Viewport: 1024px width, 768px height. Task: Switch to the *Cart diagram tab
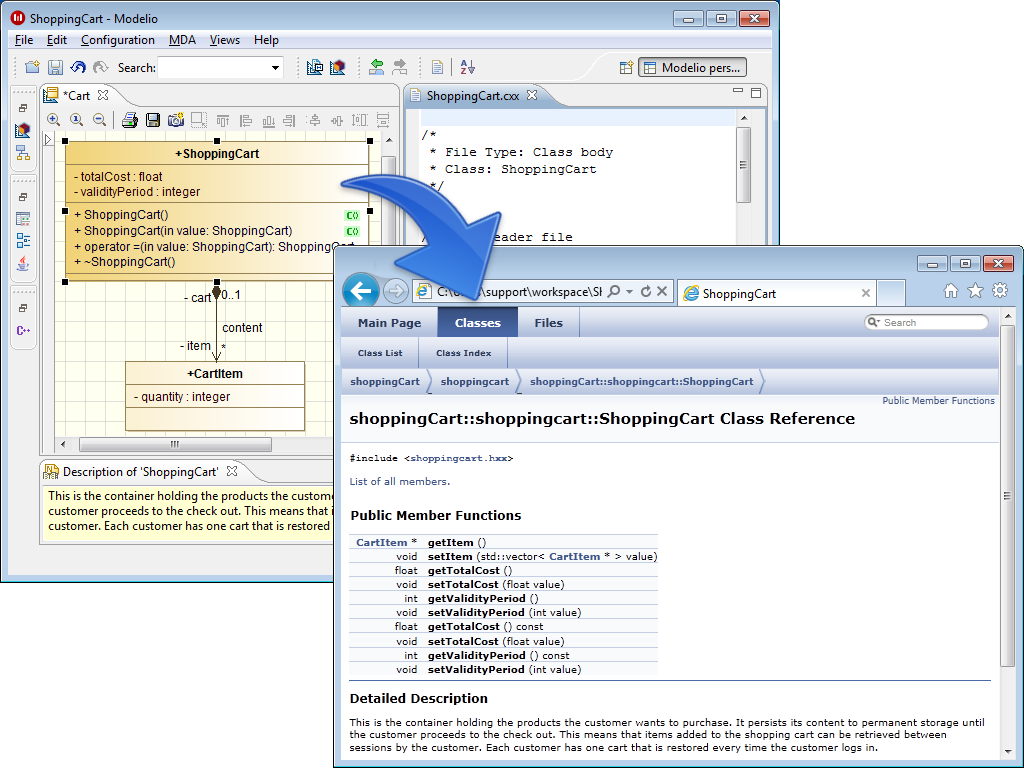pyautogui.click(x=76, y=95)
